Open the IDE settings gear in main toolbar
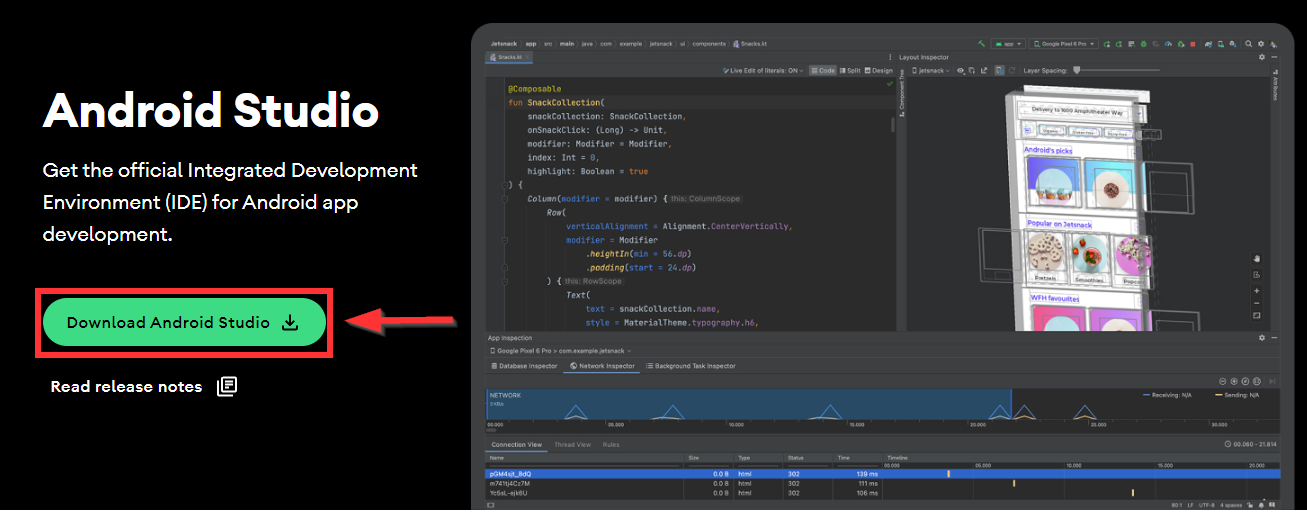This screenshot has width=1307, height=522. point(1262,44)
